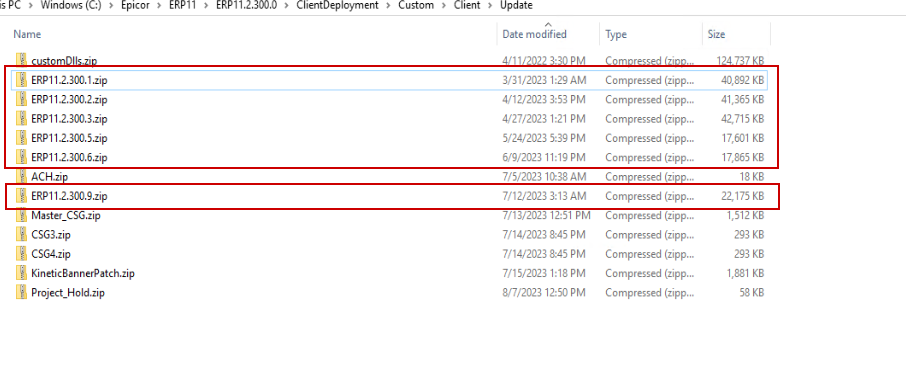Click size value 1,881 KB
Screen dimensions: 906x378
tap(745, 273)
